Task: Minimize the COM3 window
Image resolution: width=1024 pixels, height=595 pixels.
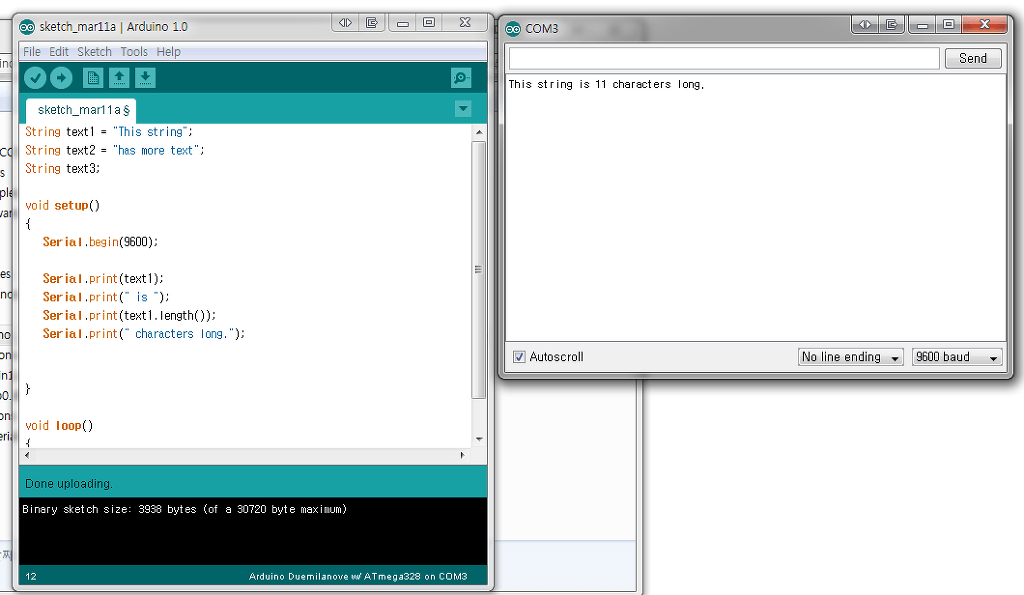Action: click(x=923, y=25)
